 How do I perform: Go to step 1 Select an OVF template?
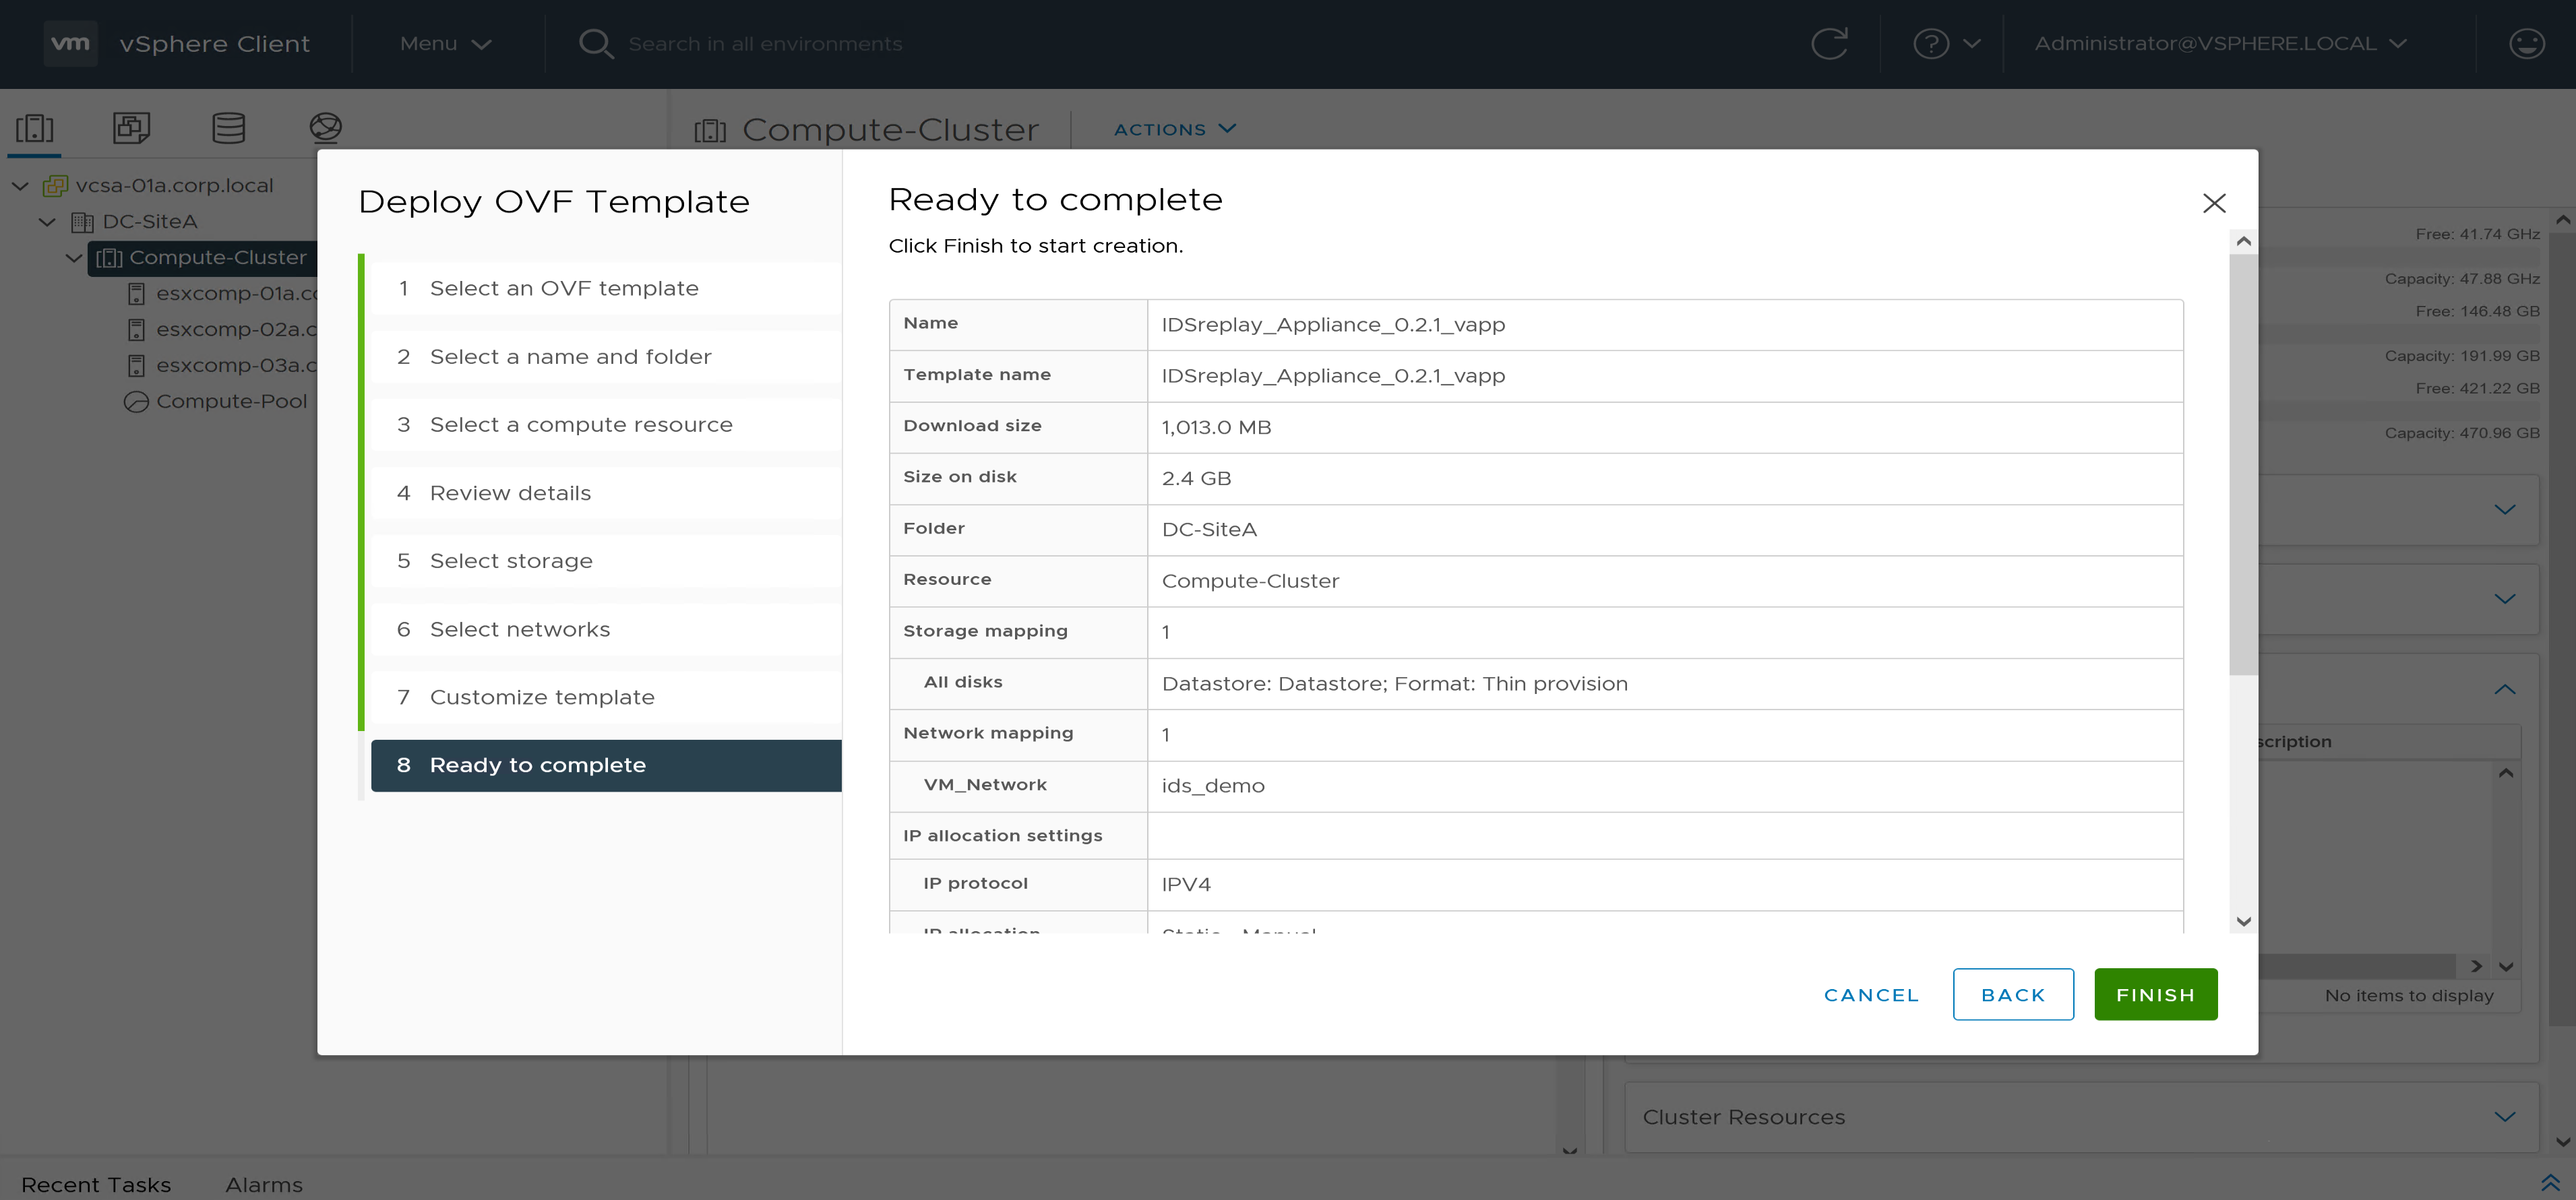pyautogui.click(x=606, y=289)
